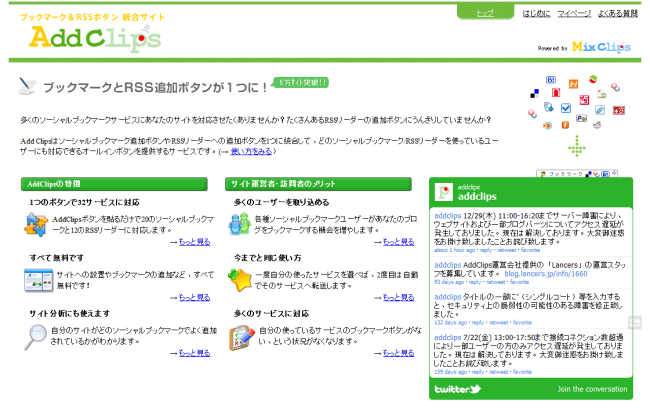
Task: Click the ブックマークとRSS追加ボタンが1つに！ headline
Action: 155,87
